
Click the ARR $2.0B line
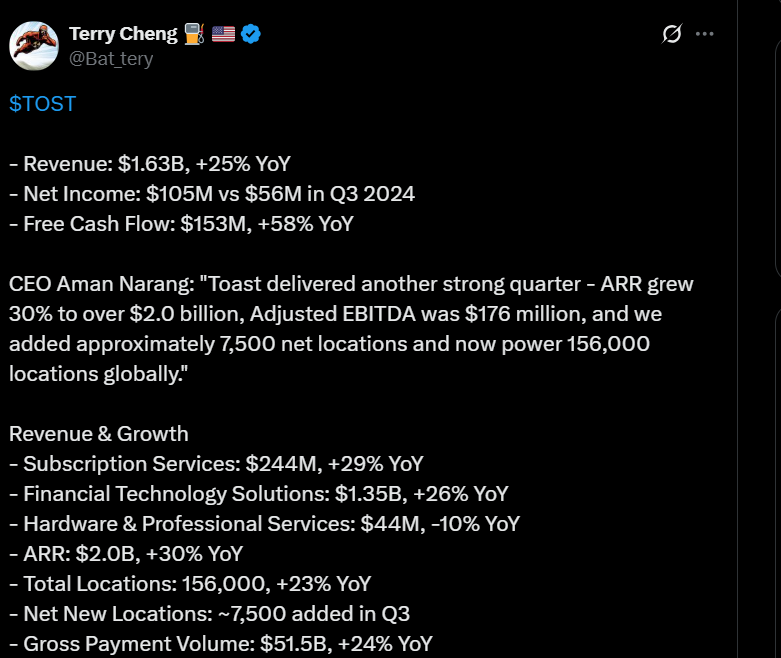126,554
